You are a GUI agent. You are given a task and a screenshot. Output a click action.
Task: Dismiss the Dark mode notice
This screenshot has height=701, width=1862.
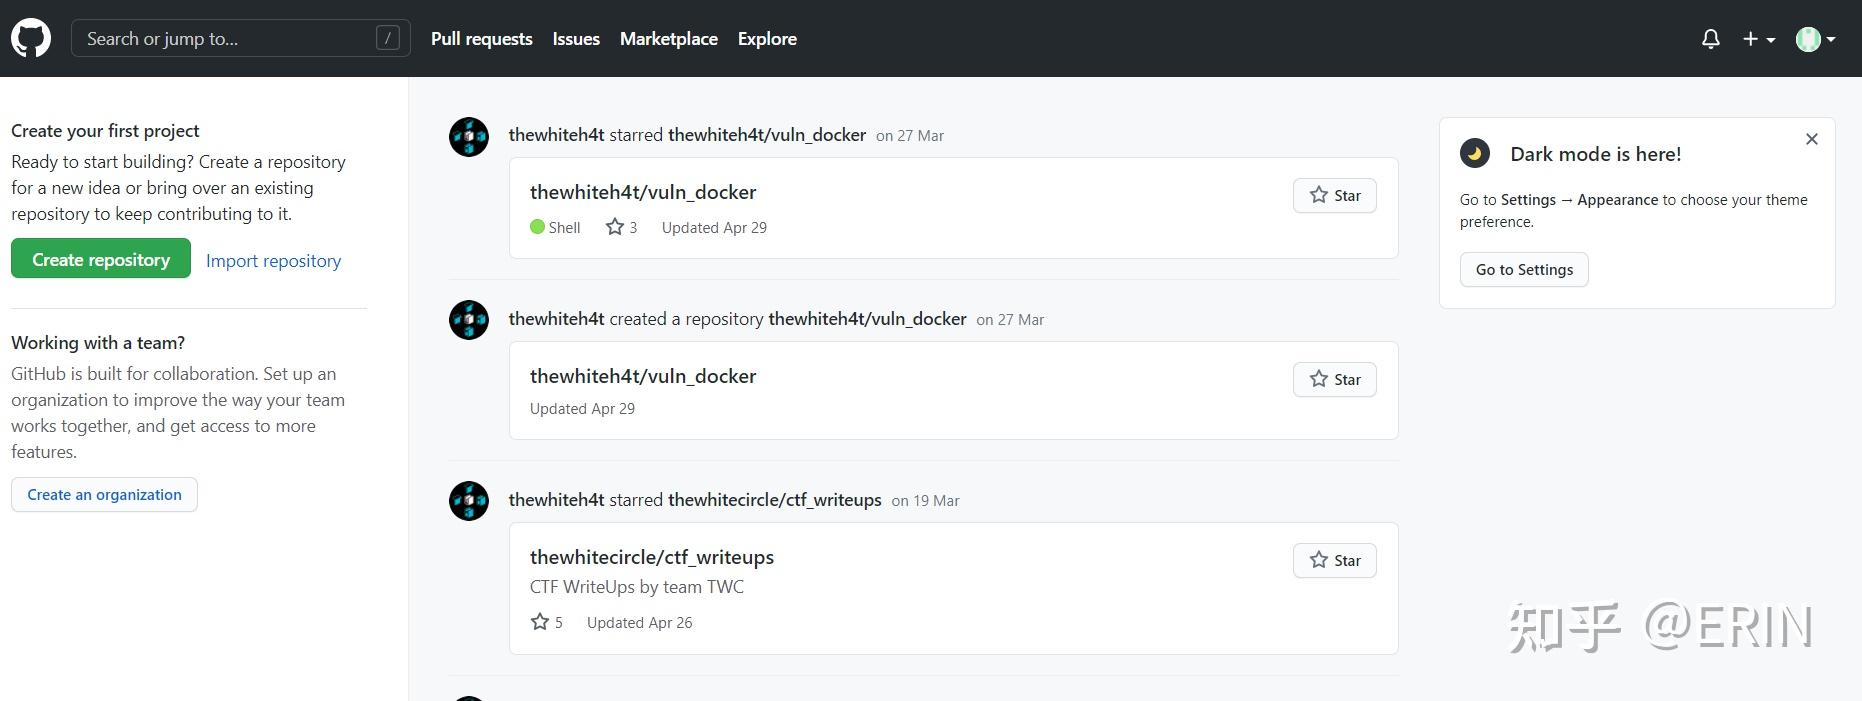[x=1812, y=139]
